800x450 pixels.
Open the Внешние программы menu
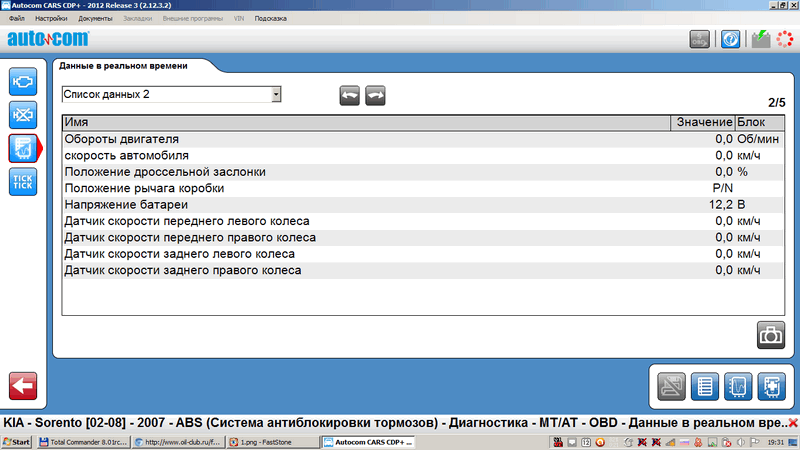tap(193, 18)
